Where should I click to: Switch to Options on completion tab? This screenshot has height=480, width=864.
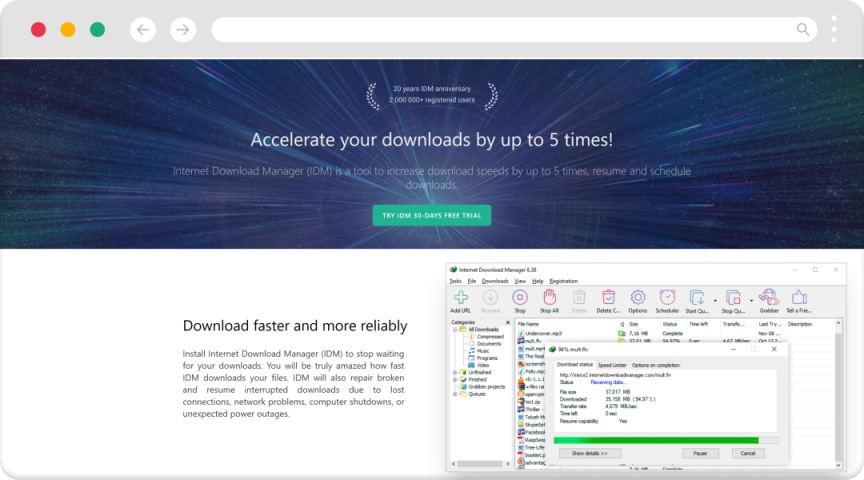pyautogui.click(x=655, y=365)
